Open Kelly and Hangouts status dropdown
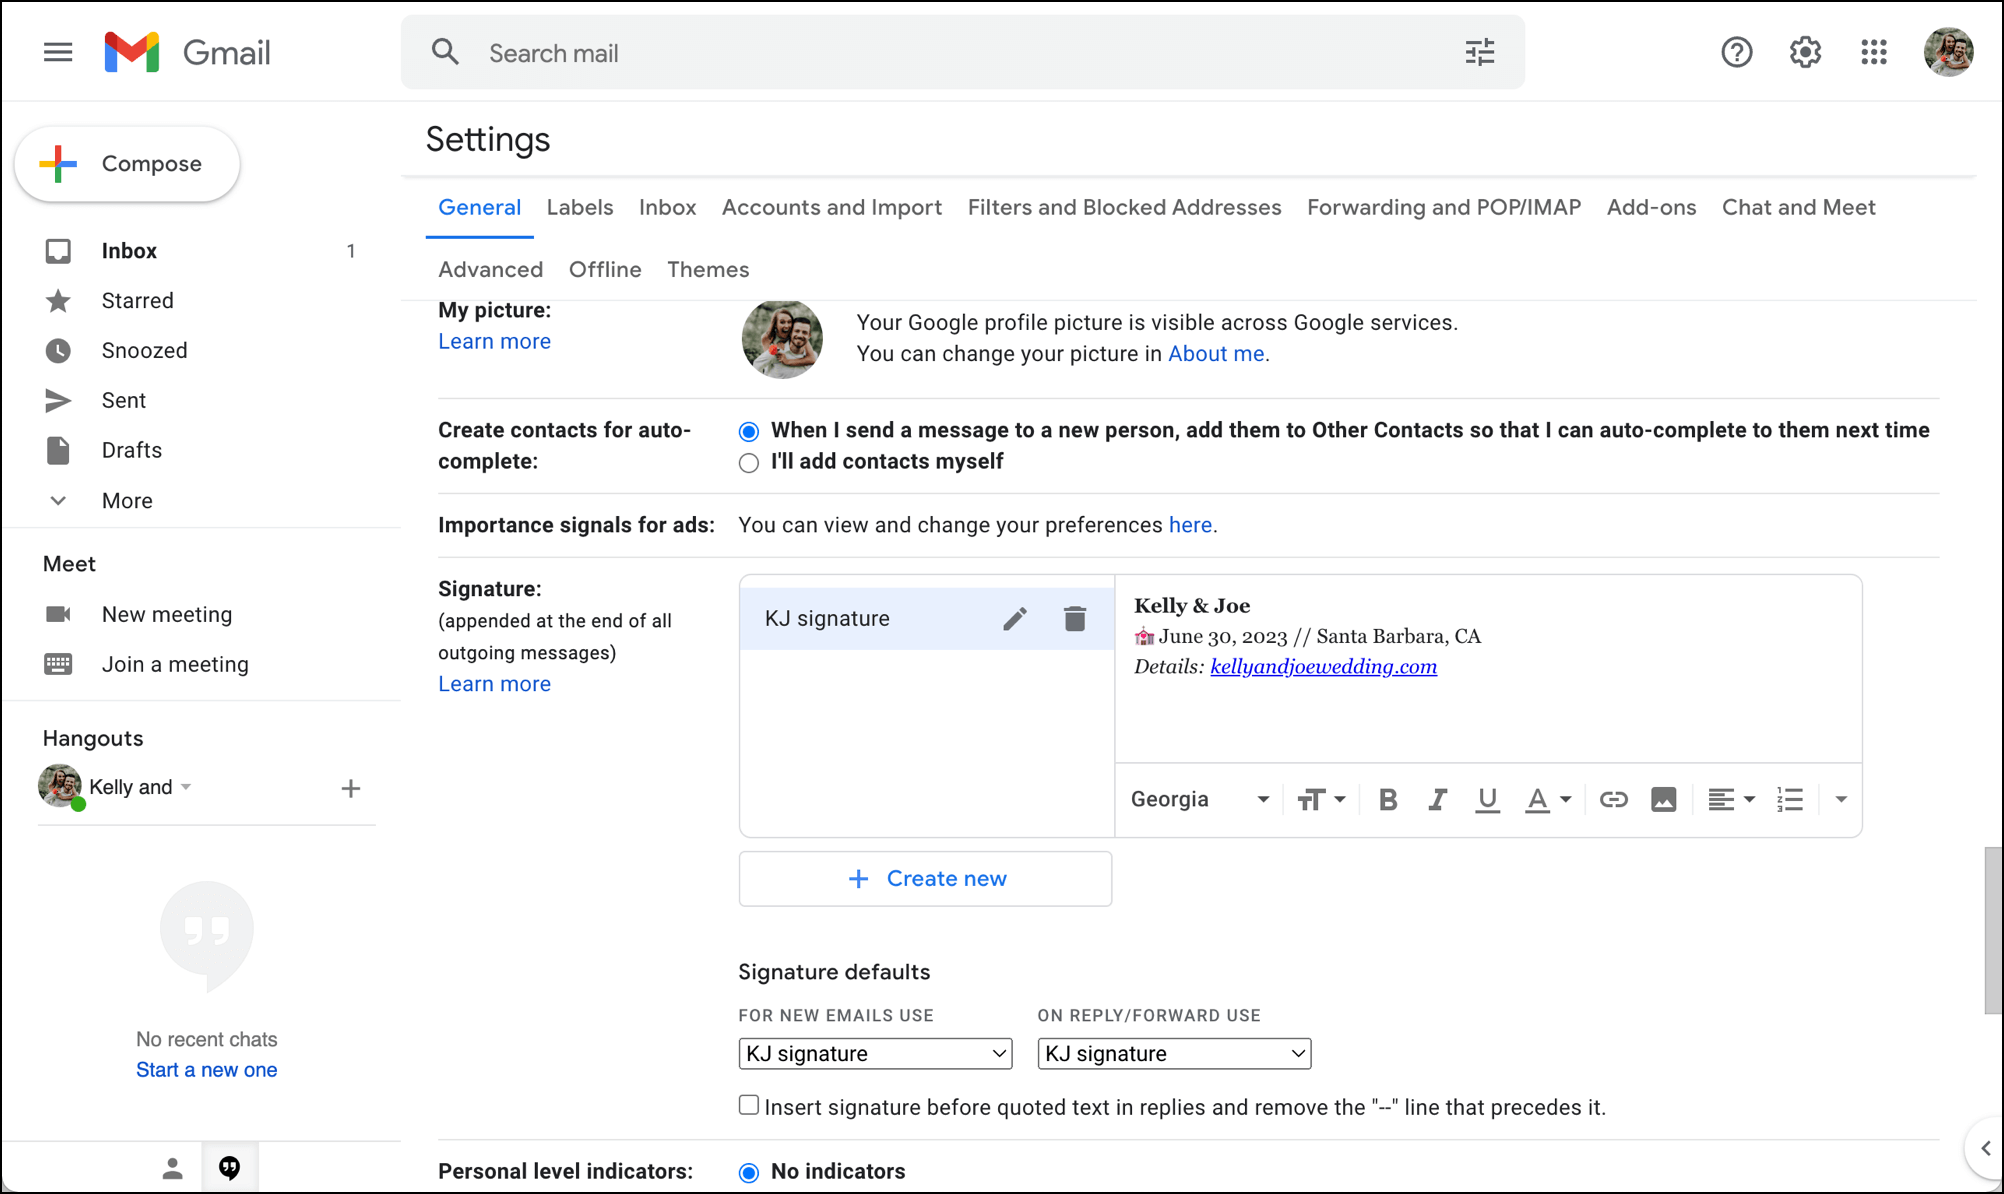 click(x=186, y=787)
